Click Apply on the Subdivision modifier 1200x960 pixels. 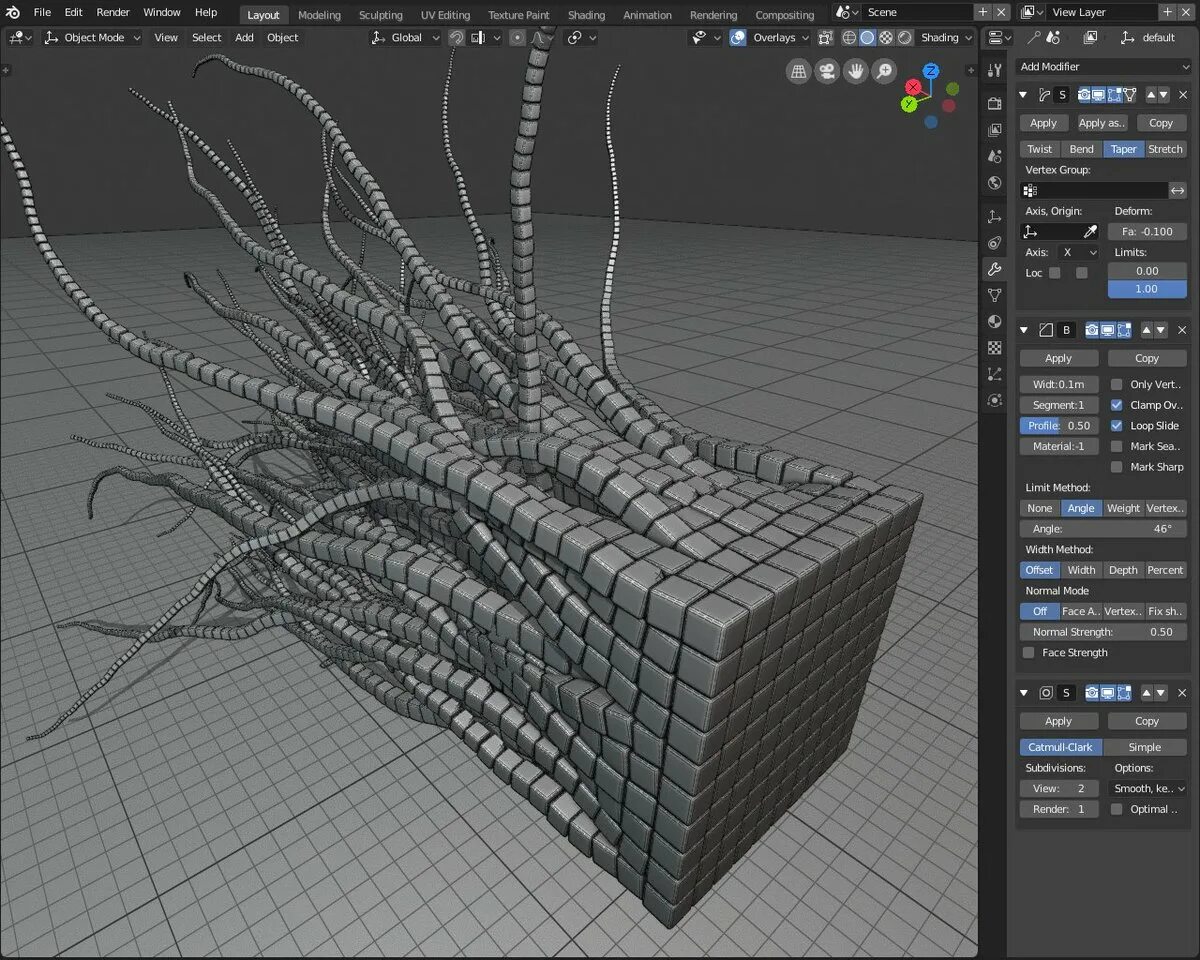(1058, 721)
